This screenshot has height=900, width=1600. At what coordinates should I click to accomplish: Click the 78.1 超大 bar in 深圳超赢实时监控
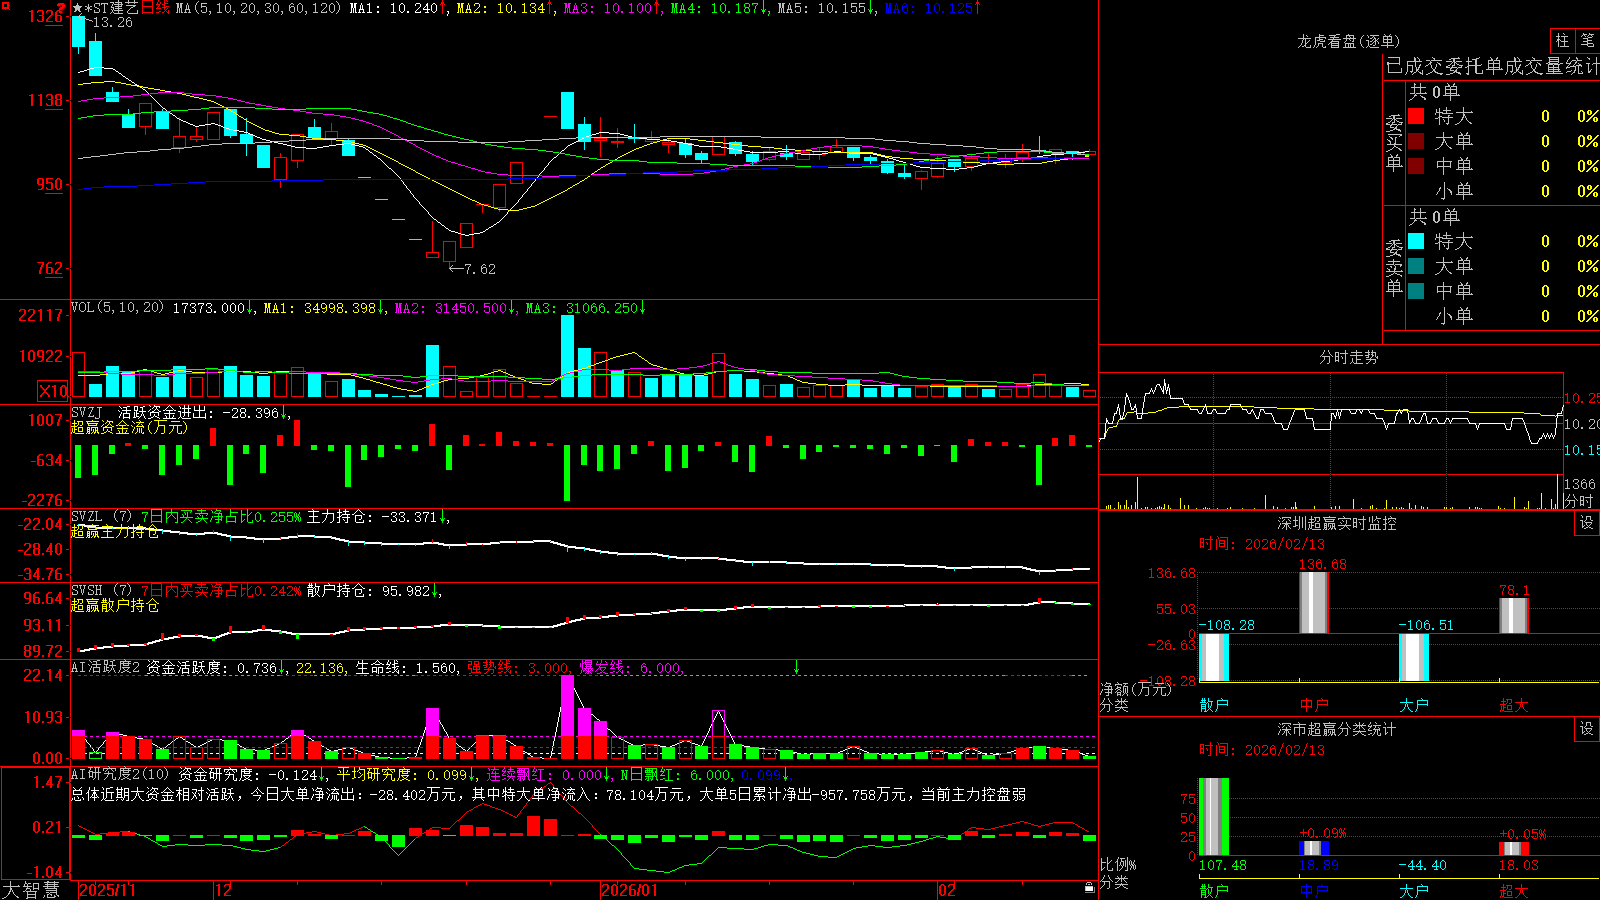pos(1514,615)
